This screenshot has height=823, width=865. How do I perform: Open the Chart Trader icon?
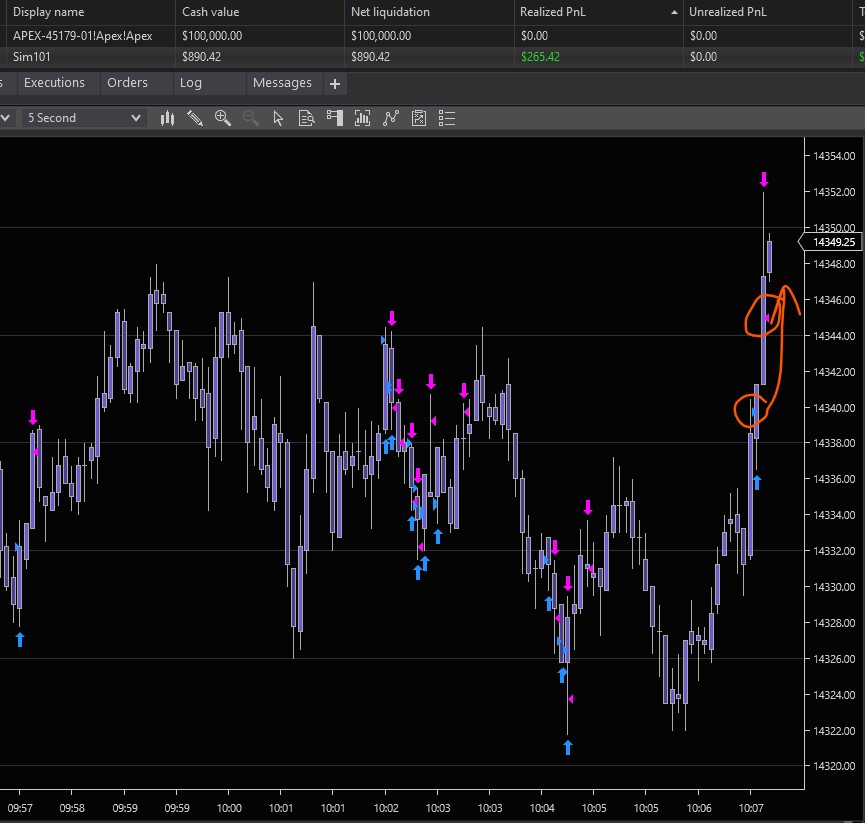pos(335,118)
